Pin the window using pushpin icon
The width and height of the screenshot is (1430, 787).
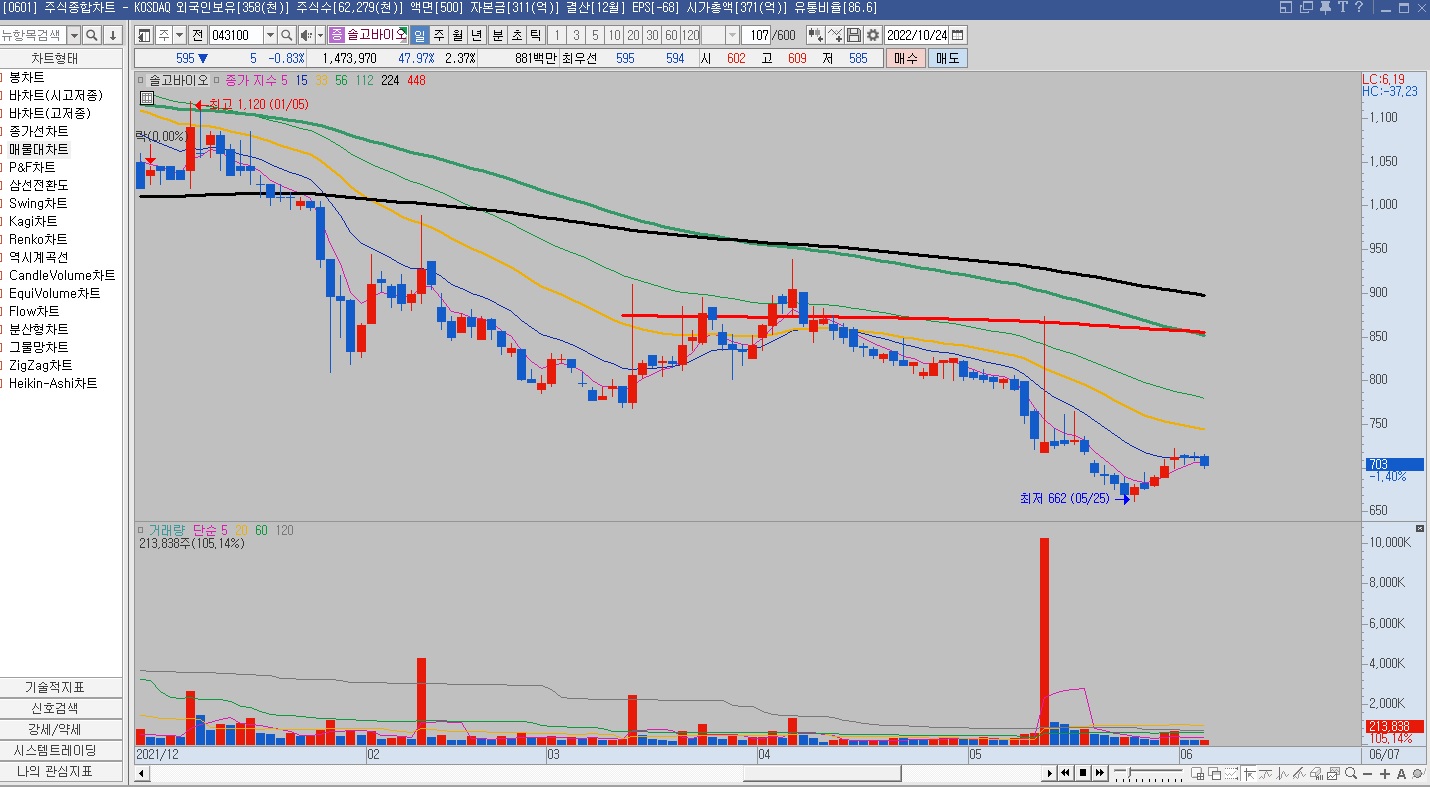pyautogui.click(x=1326, y=7)
